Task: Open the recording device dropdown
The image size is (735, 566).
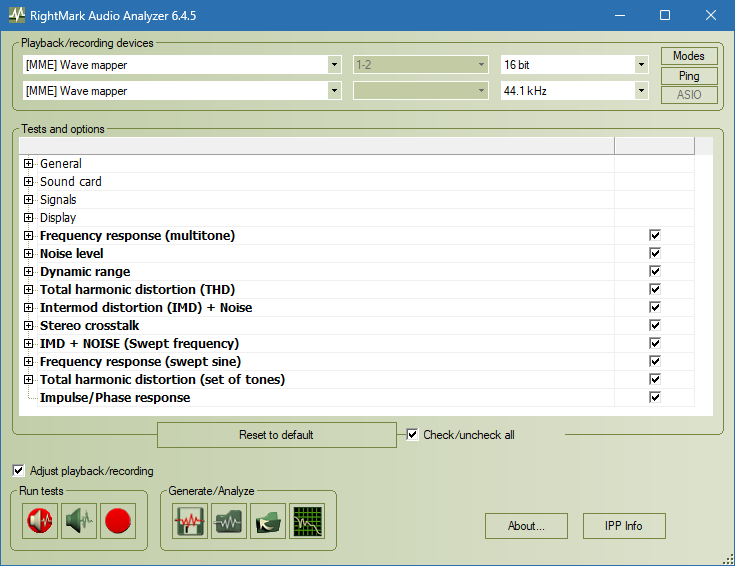Action: (x=334, y=91)
